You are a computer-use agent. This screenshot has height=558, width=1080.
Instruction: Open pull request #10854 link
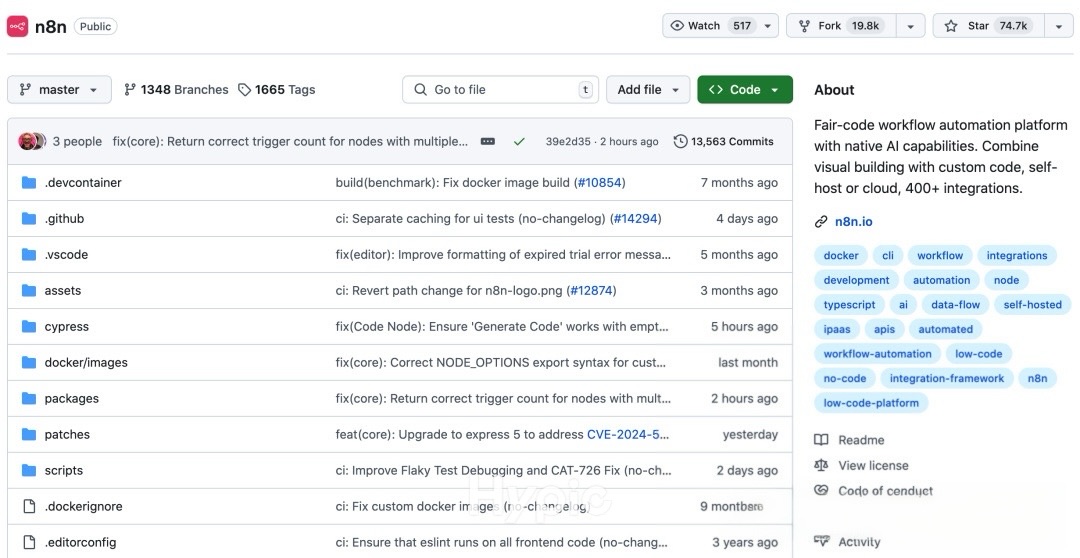pyautogui.click(x=599, y=183)
